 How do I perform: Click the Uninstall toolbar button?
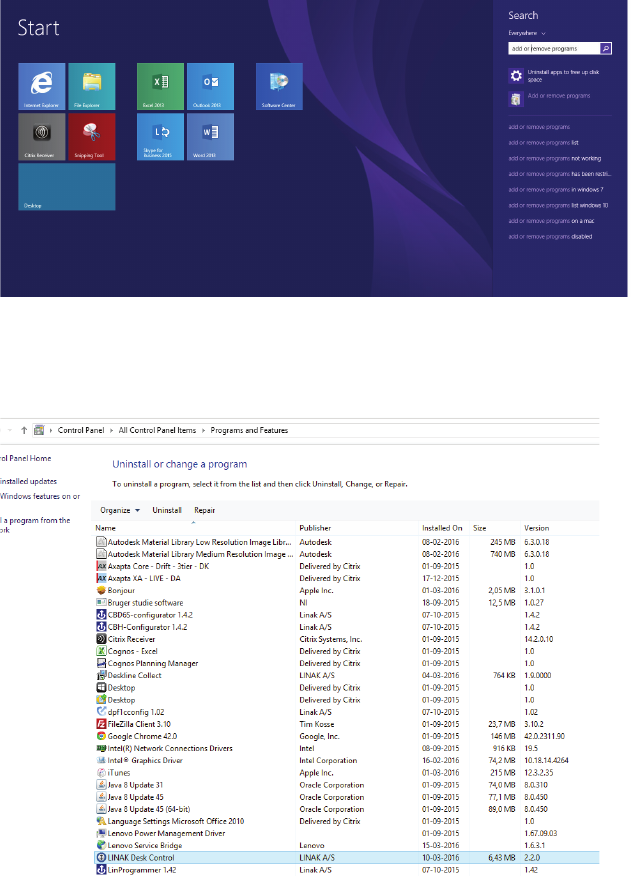[x=167, y=510]
